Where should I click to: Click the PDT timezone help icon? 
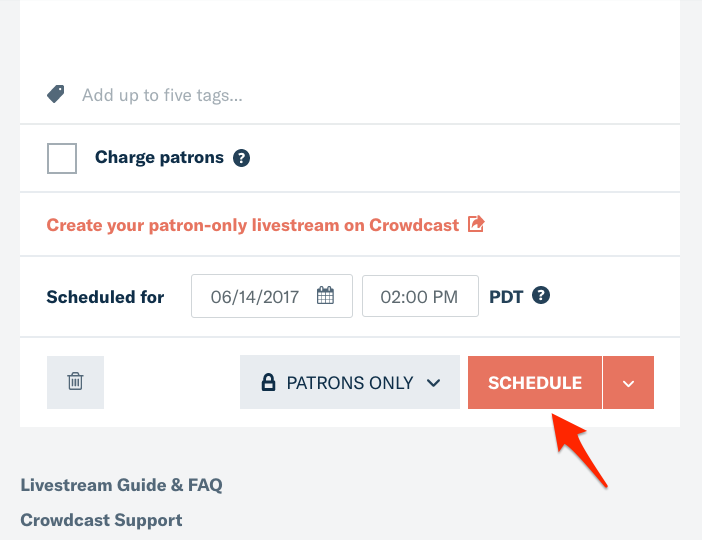click(x=541, y=296)
